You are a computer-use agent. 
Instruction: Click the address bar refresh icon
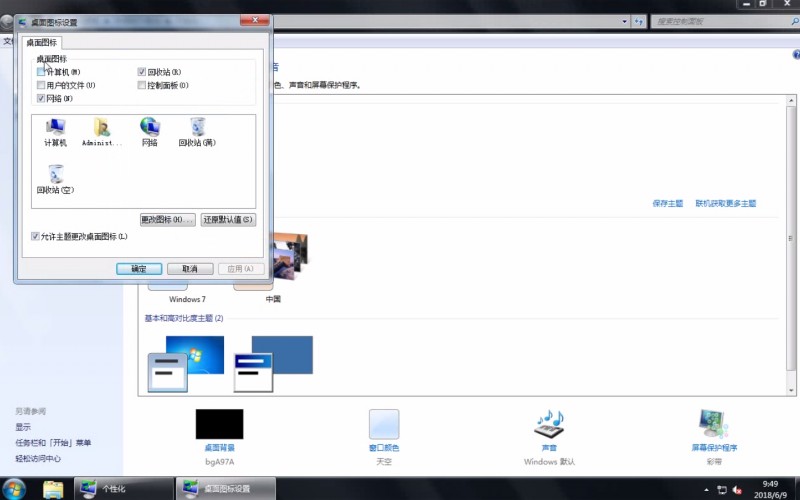[x=639, y=21]
